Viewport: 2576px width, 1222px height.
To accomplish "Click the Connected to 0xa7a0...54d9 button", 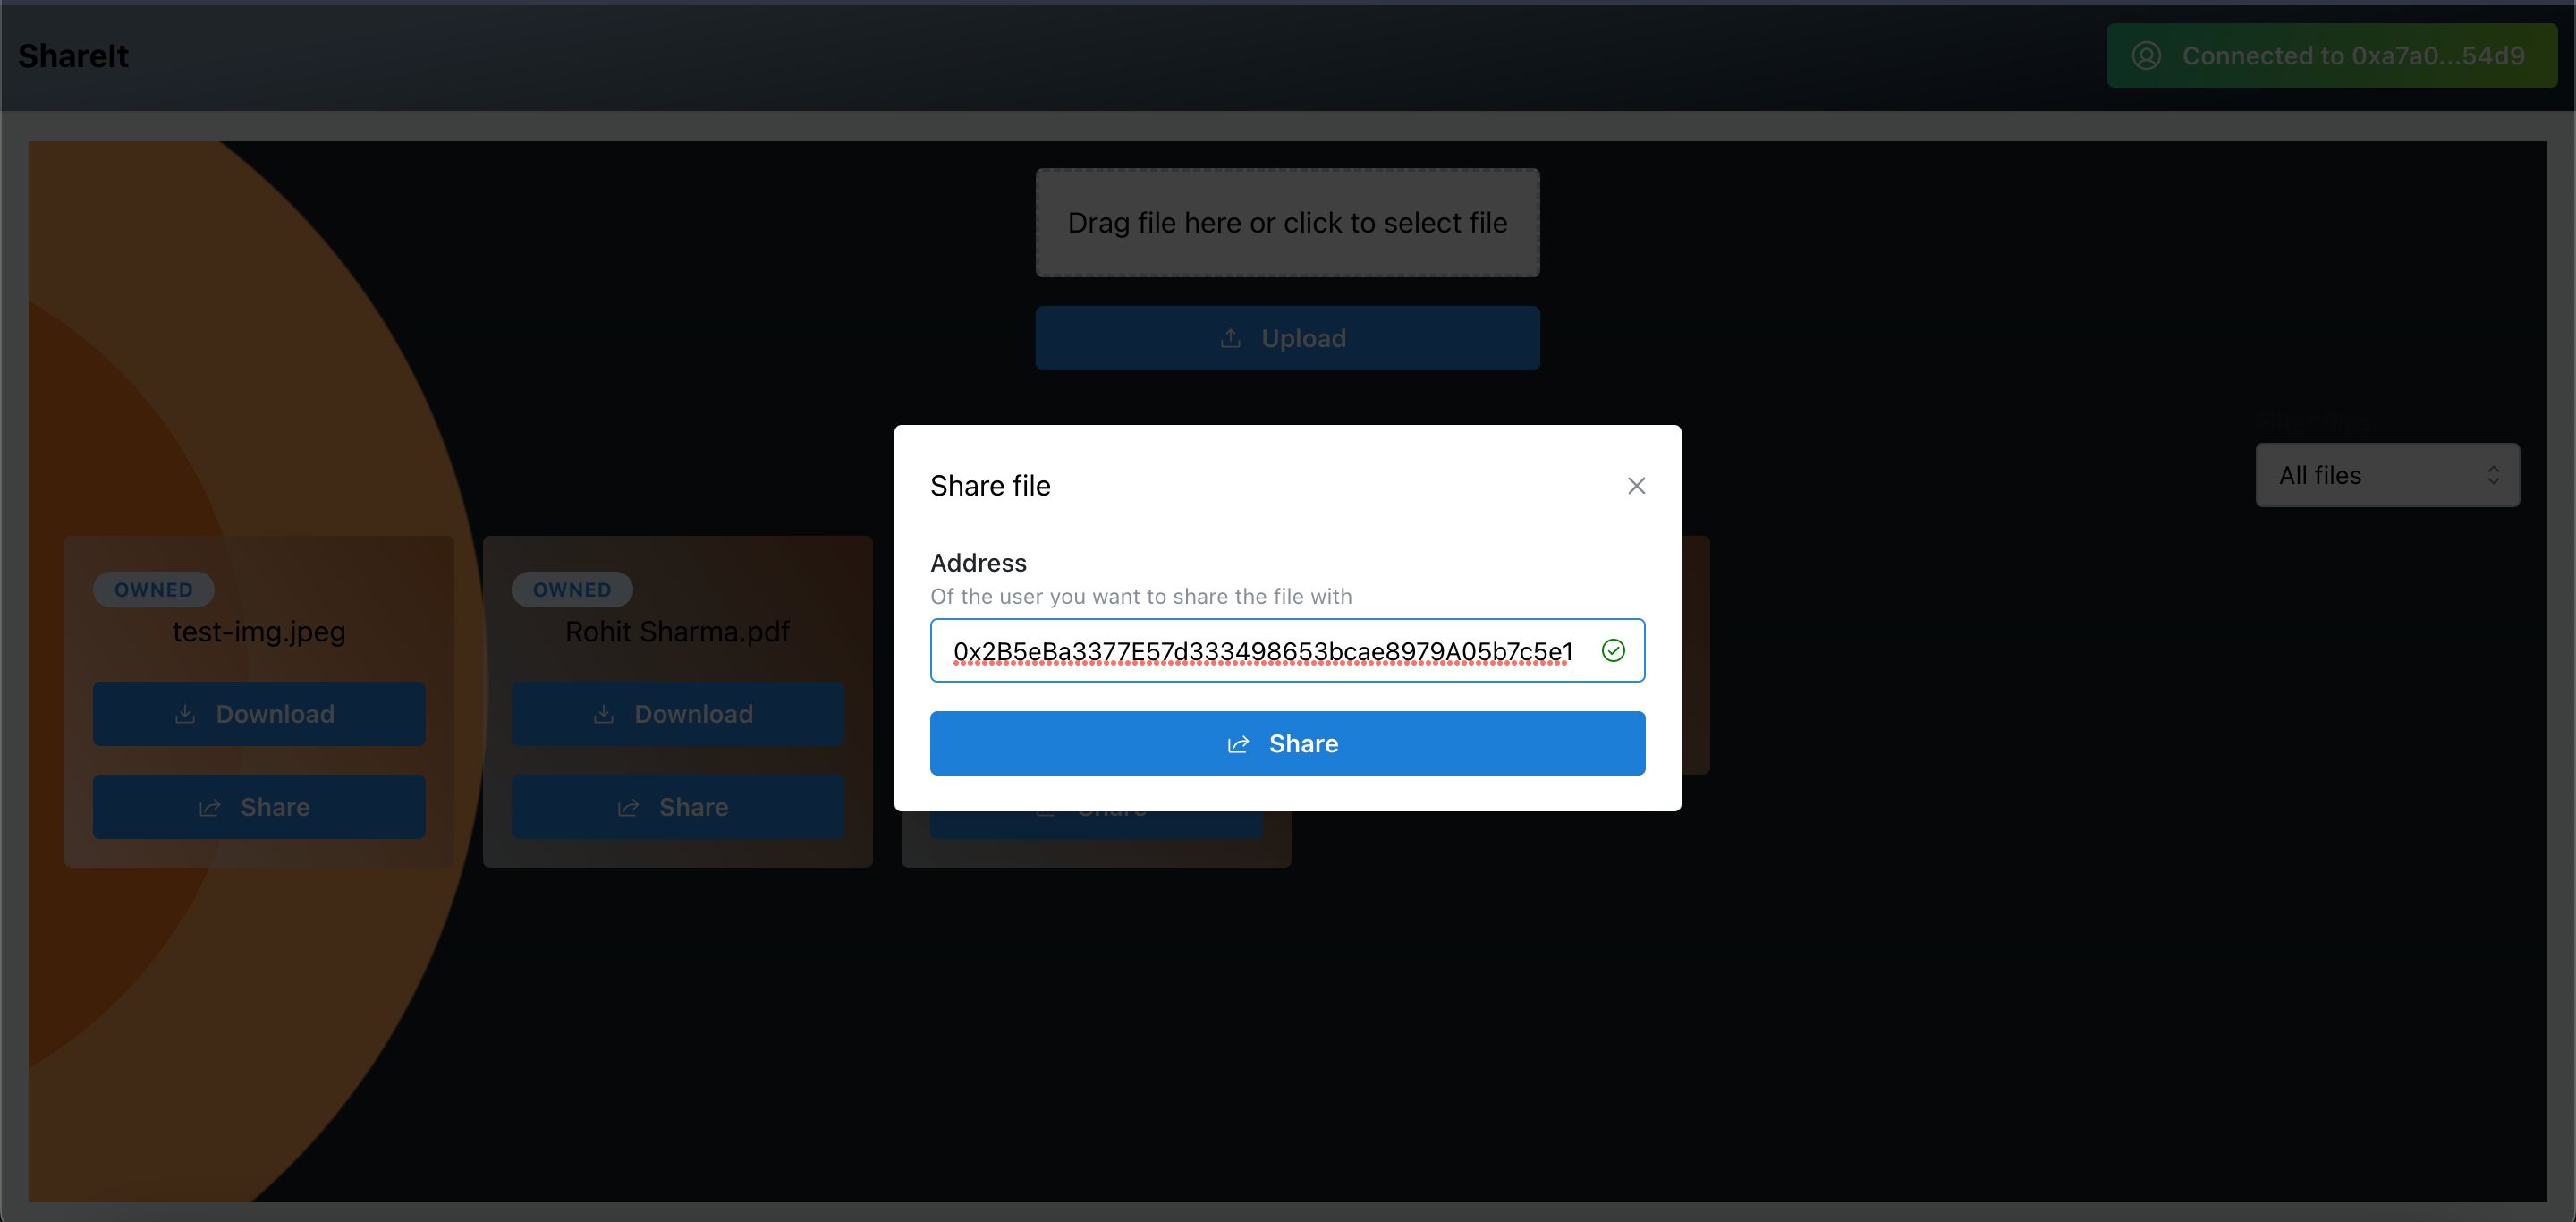I will pyautogui.click(x=2331, y=56).
